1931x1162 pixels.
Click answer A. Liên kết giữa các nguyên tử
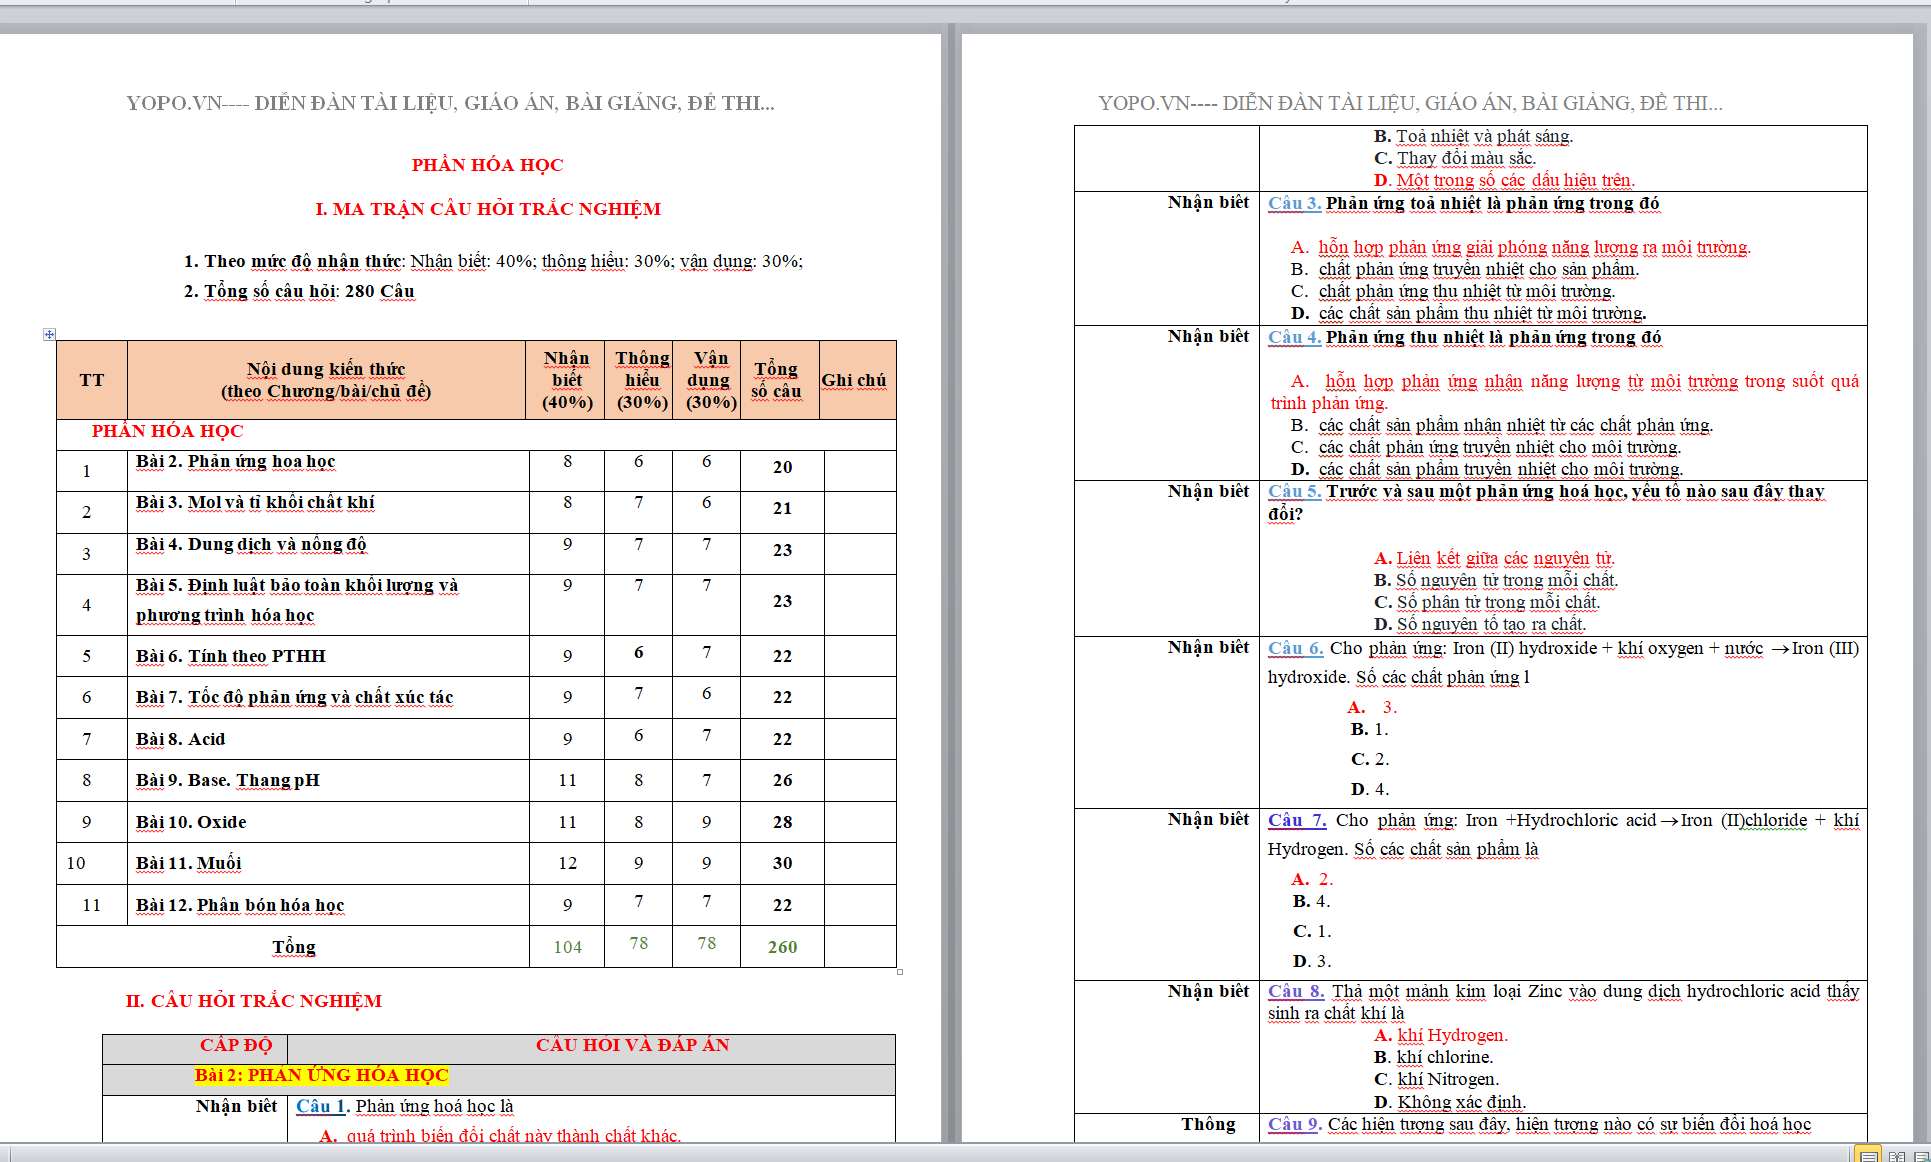(x=1494, y=558)
